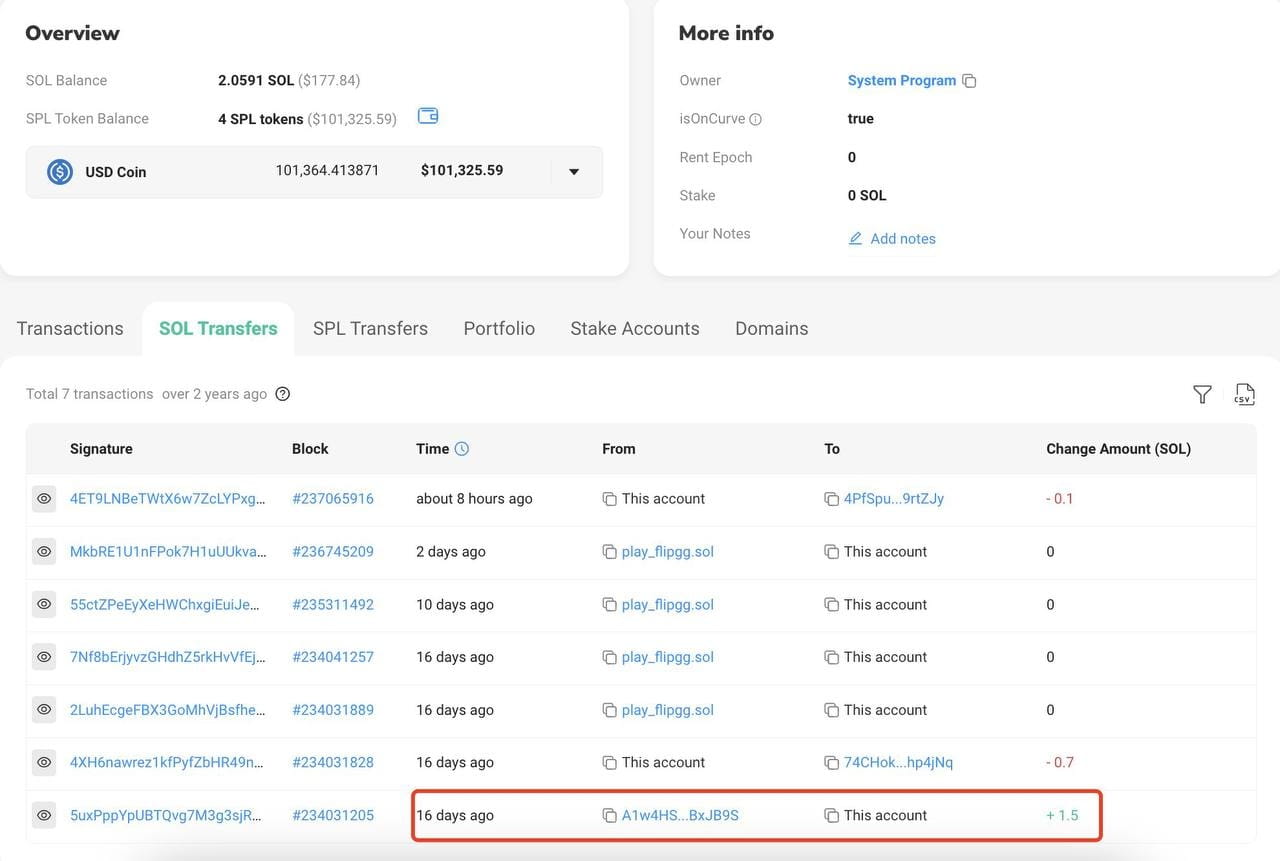View the Stake Accounts tab
Image resolution: width=1280 pixels, height=861 pixels.
(x=635, y=329)
